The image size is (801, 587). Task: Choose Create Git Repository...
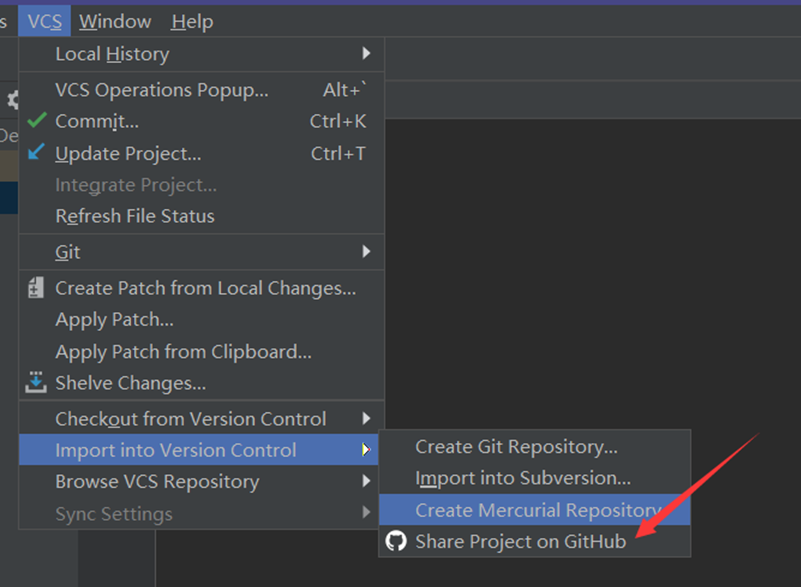(x=535, y=447)
